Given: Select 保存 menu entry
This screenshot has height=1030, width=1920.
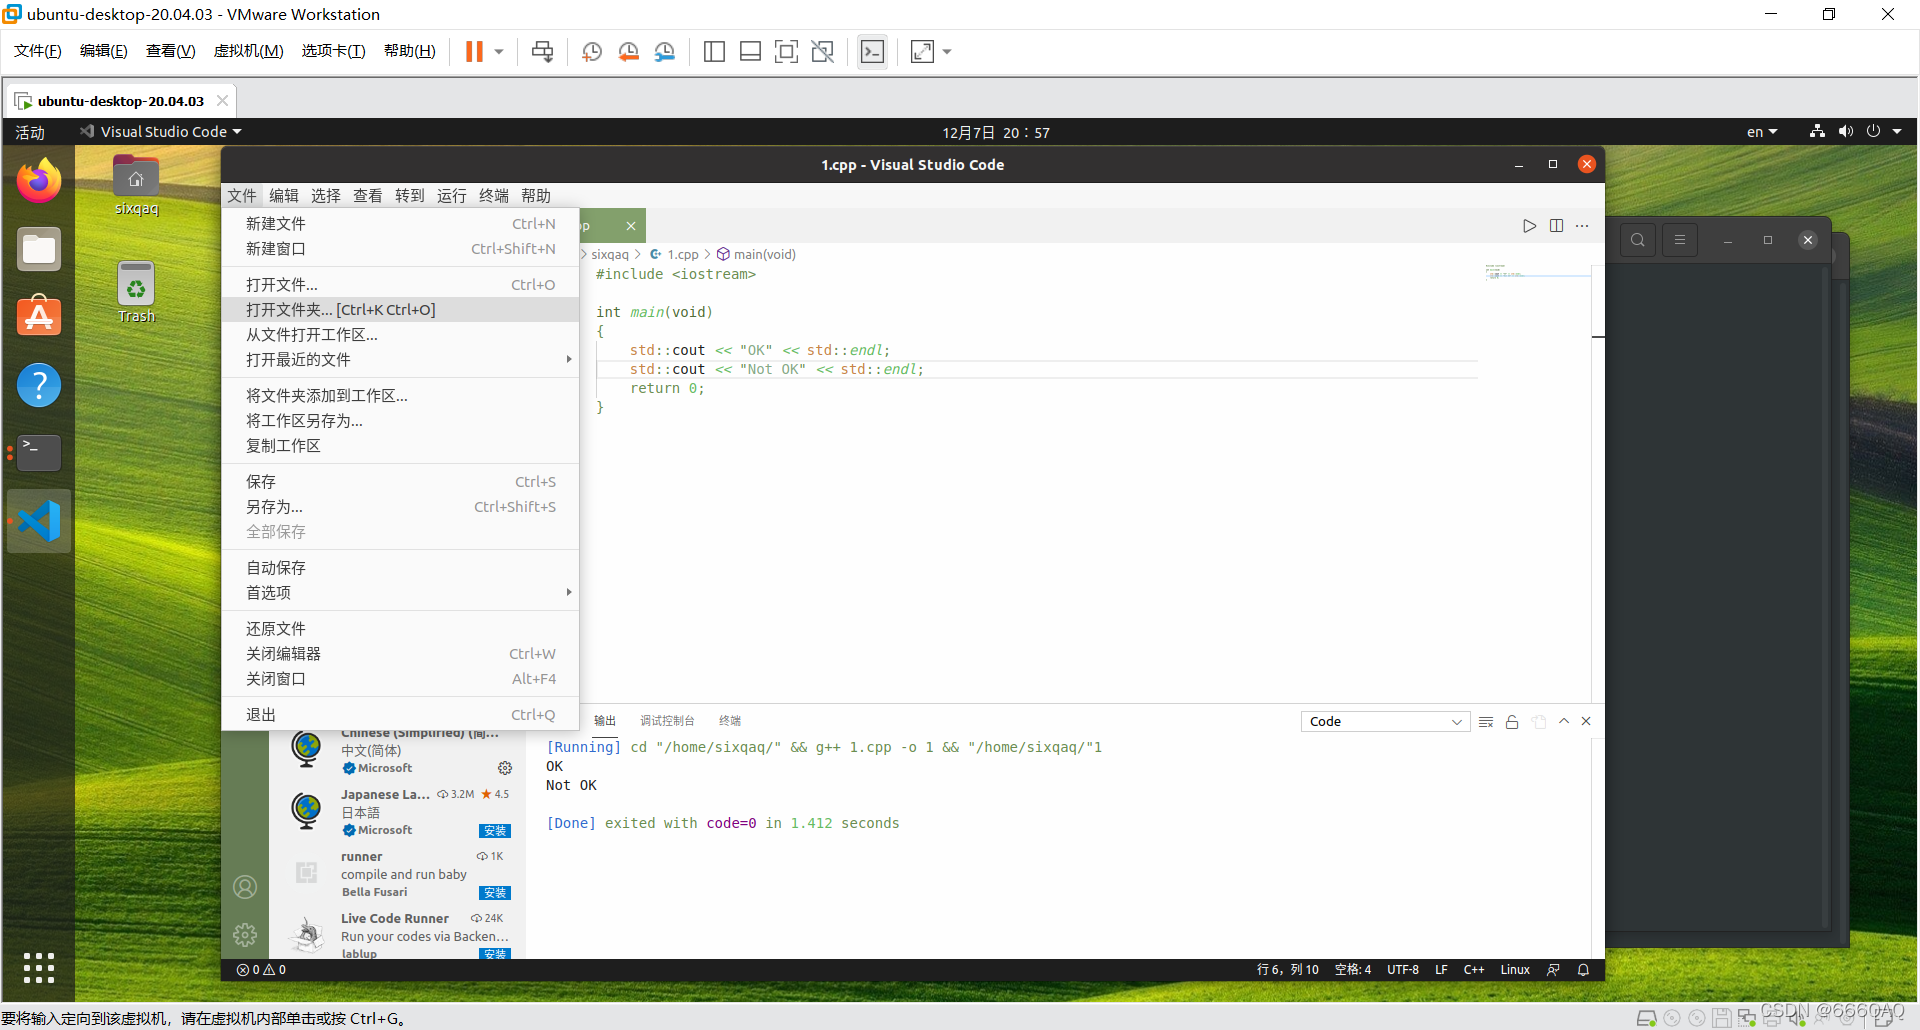Looking at the screenshot, I should (400, 482).
